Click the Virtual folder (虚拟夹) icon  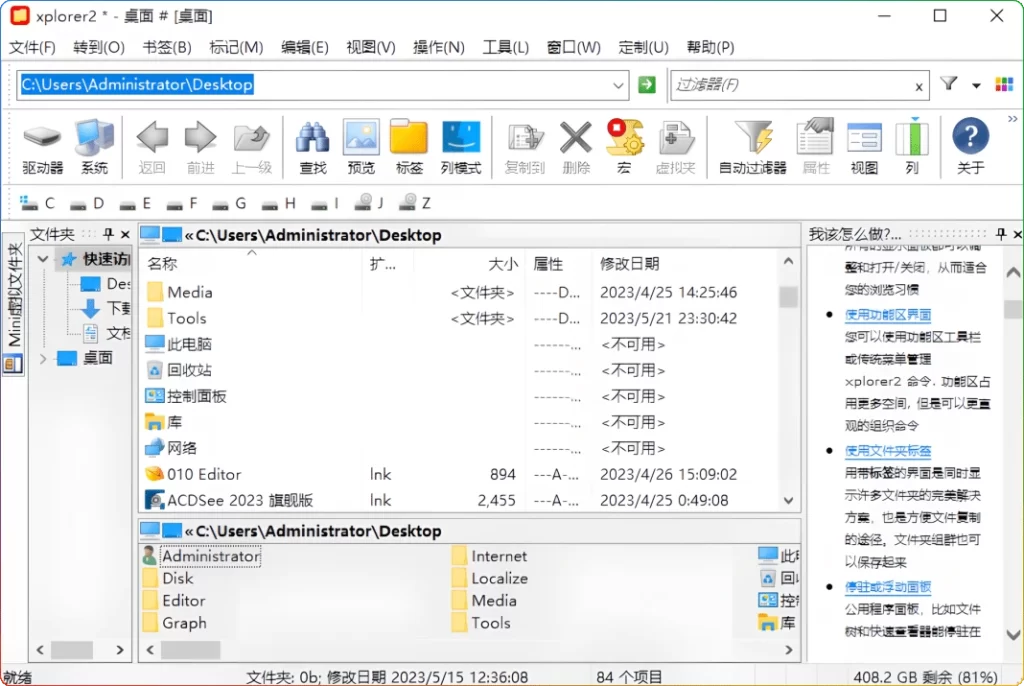coord(675,147)
